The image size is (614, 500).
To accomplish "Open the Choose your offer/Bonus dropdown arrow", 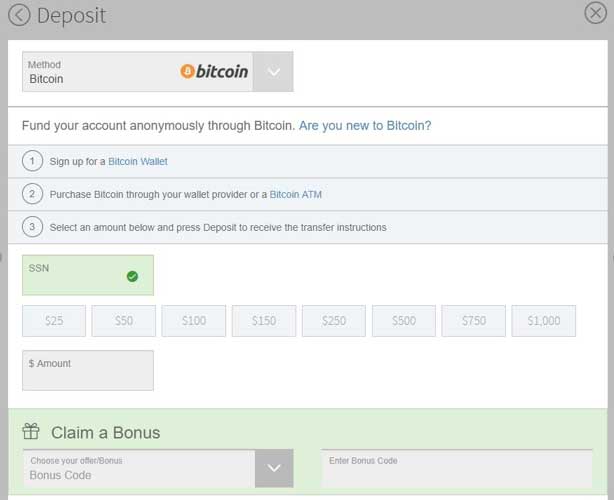I will pyautogui.click(x=274, y=468).
